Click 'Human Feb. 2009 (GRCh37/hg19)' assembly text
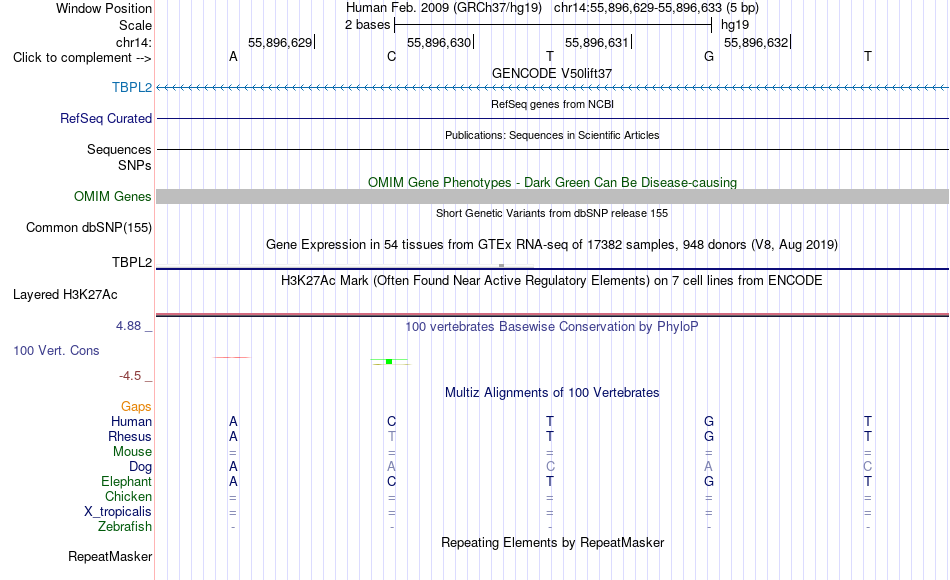The height and width of the screenshot is (580, 950). click(443, 8)
